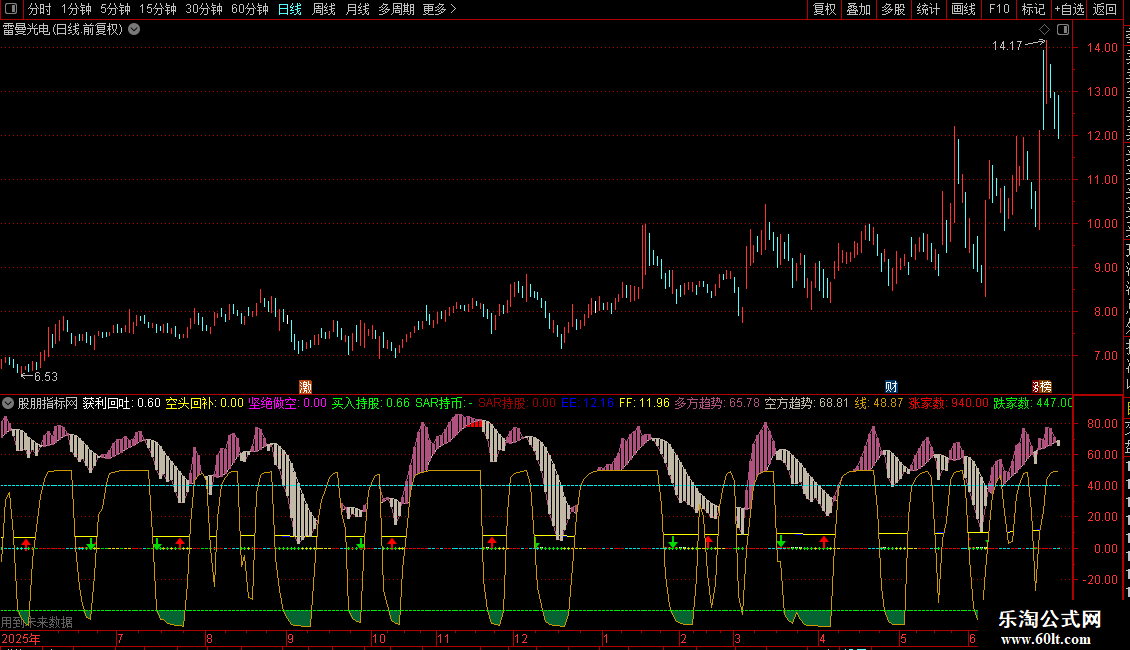Open F10 company info
Image resolution: width=1130 pixels, height=650 pixels.
pyautogui.click(x=999, y=9)
